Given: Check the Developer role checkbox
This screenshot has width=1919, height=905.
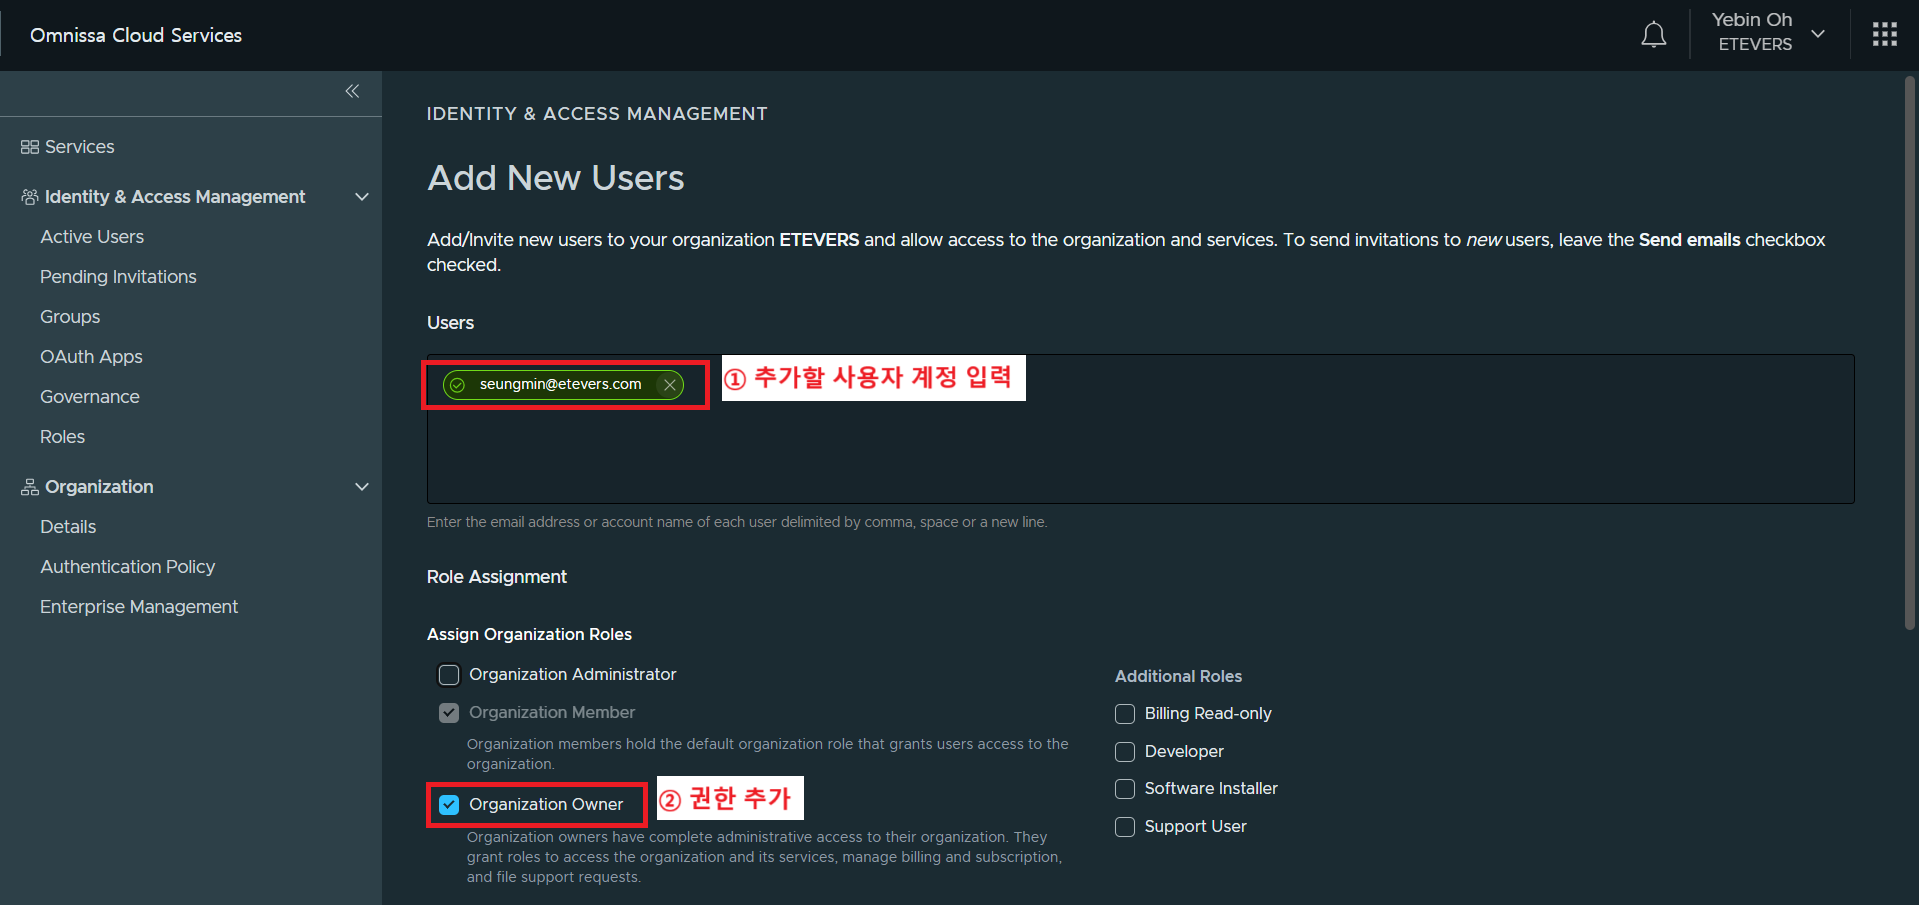Looking at the screenshot, I should point(1125,752).
